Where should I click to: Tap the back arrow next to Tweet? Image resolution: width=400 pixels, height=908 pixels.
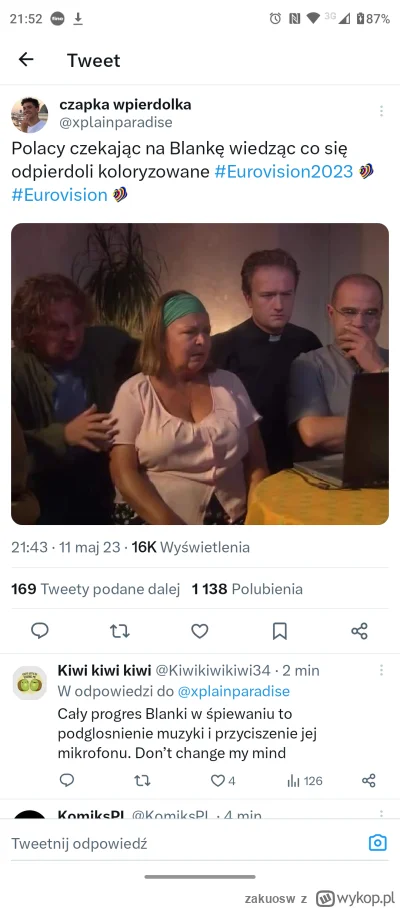click(25, 59)
